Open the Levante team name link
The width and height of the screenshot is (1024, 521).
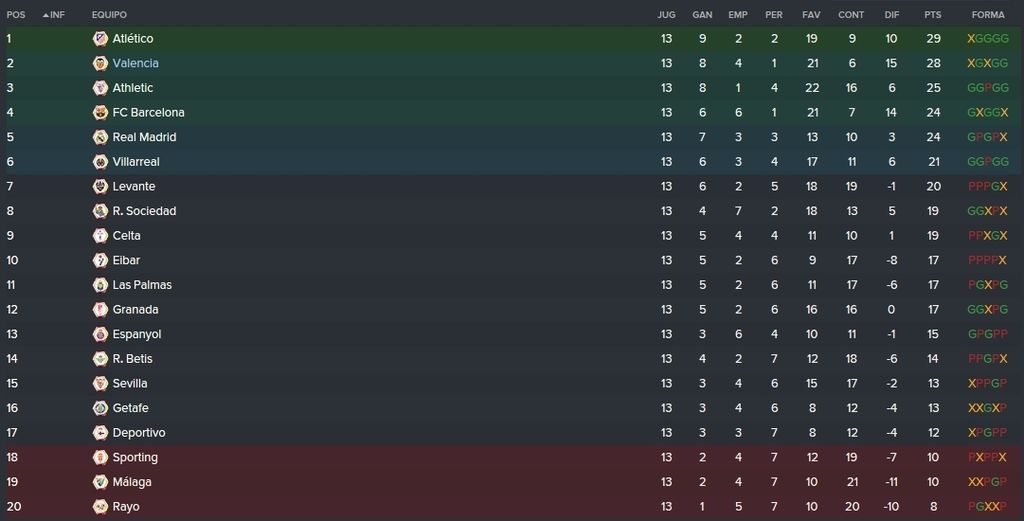[134, 186]
